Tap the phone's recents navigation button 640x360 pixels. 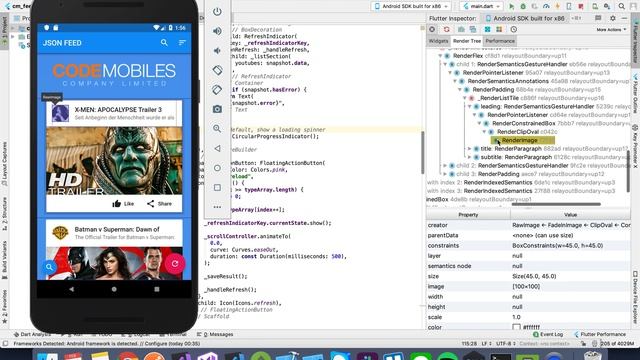point(157,289)
